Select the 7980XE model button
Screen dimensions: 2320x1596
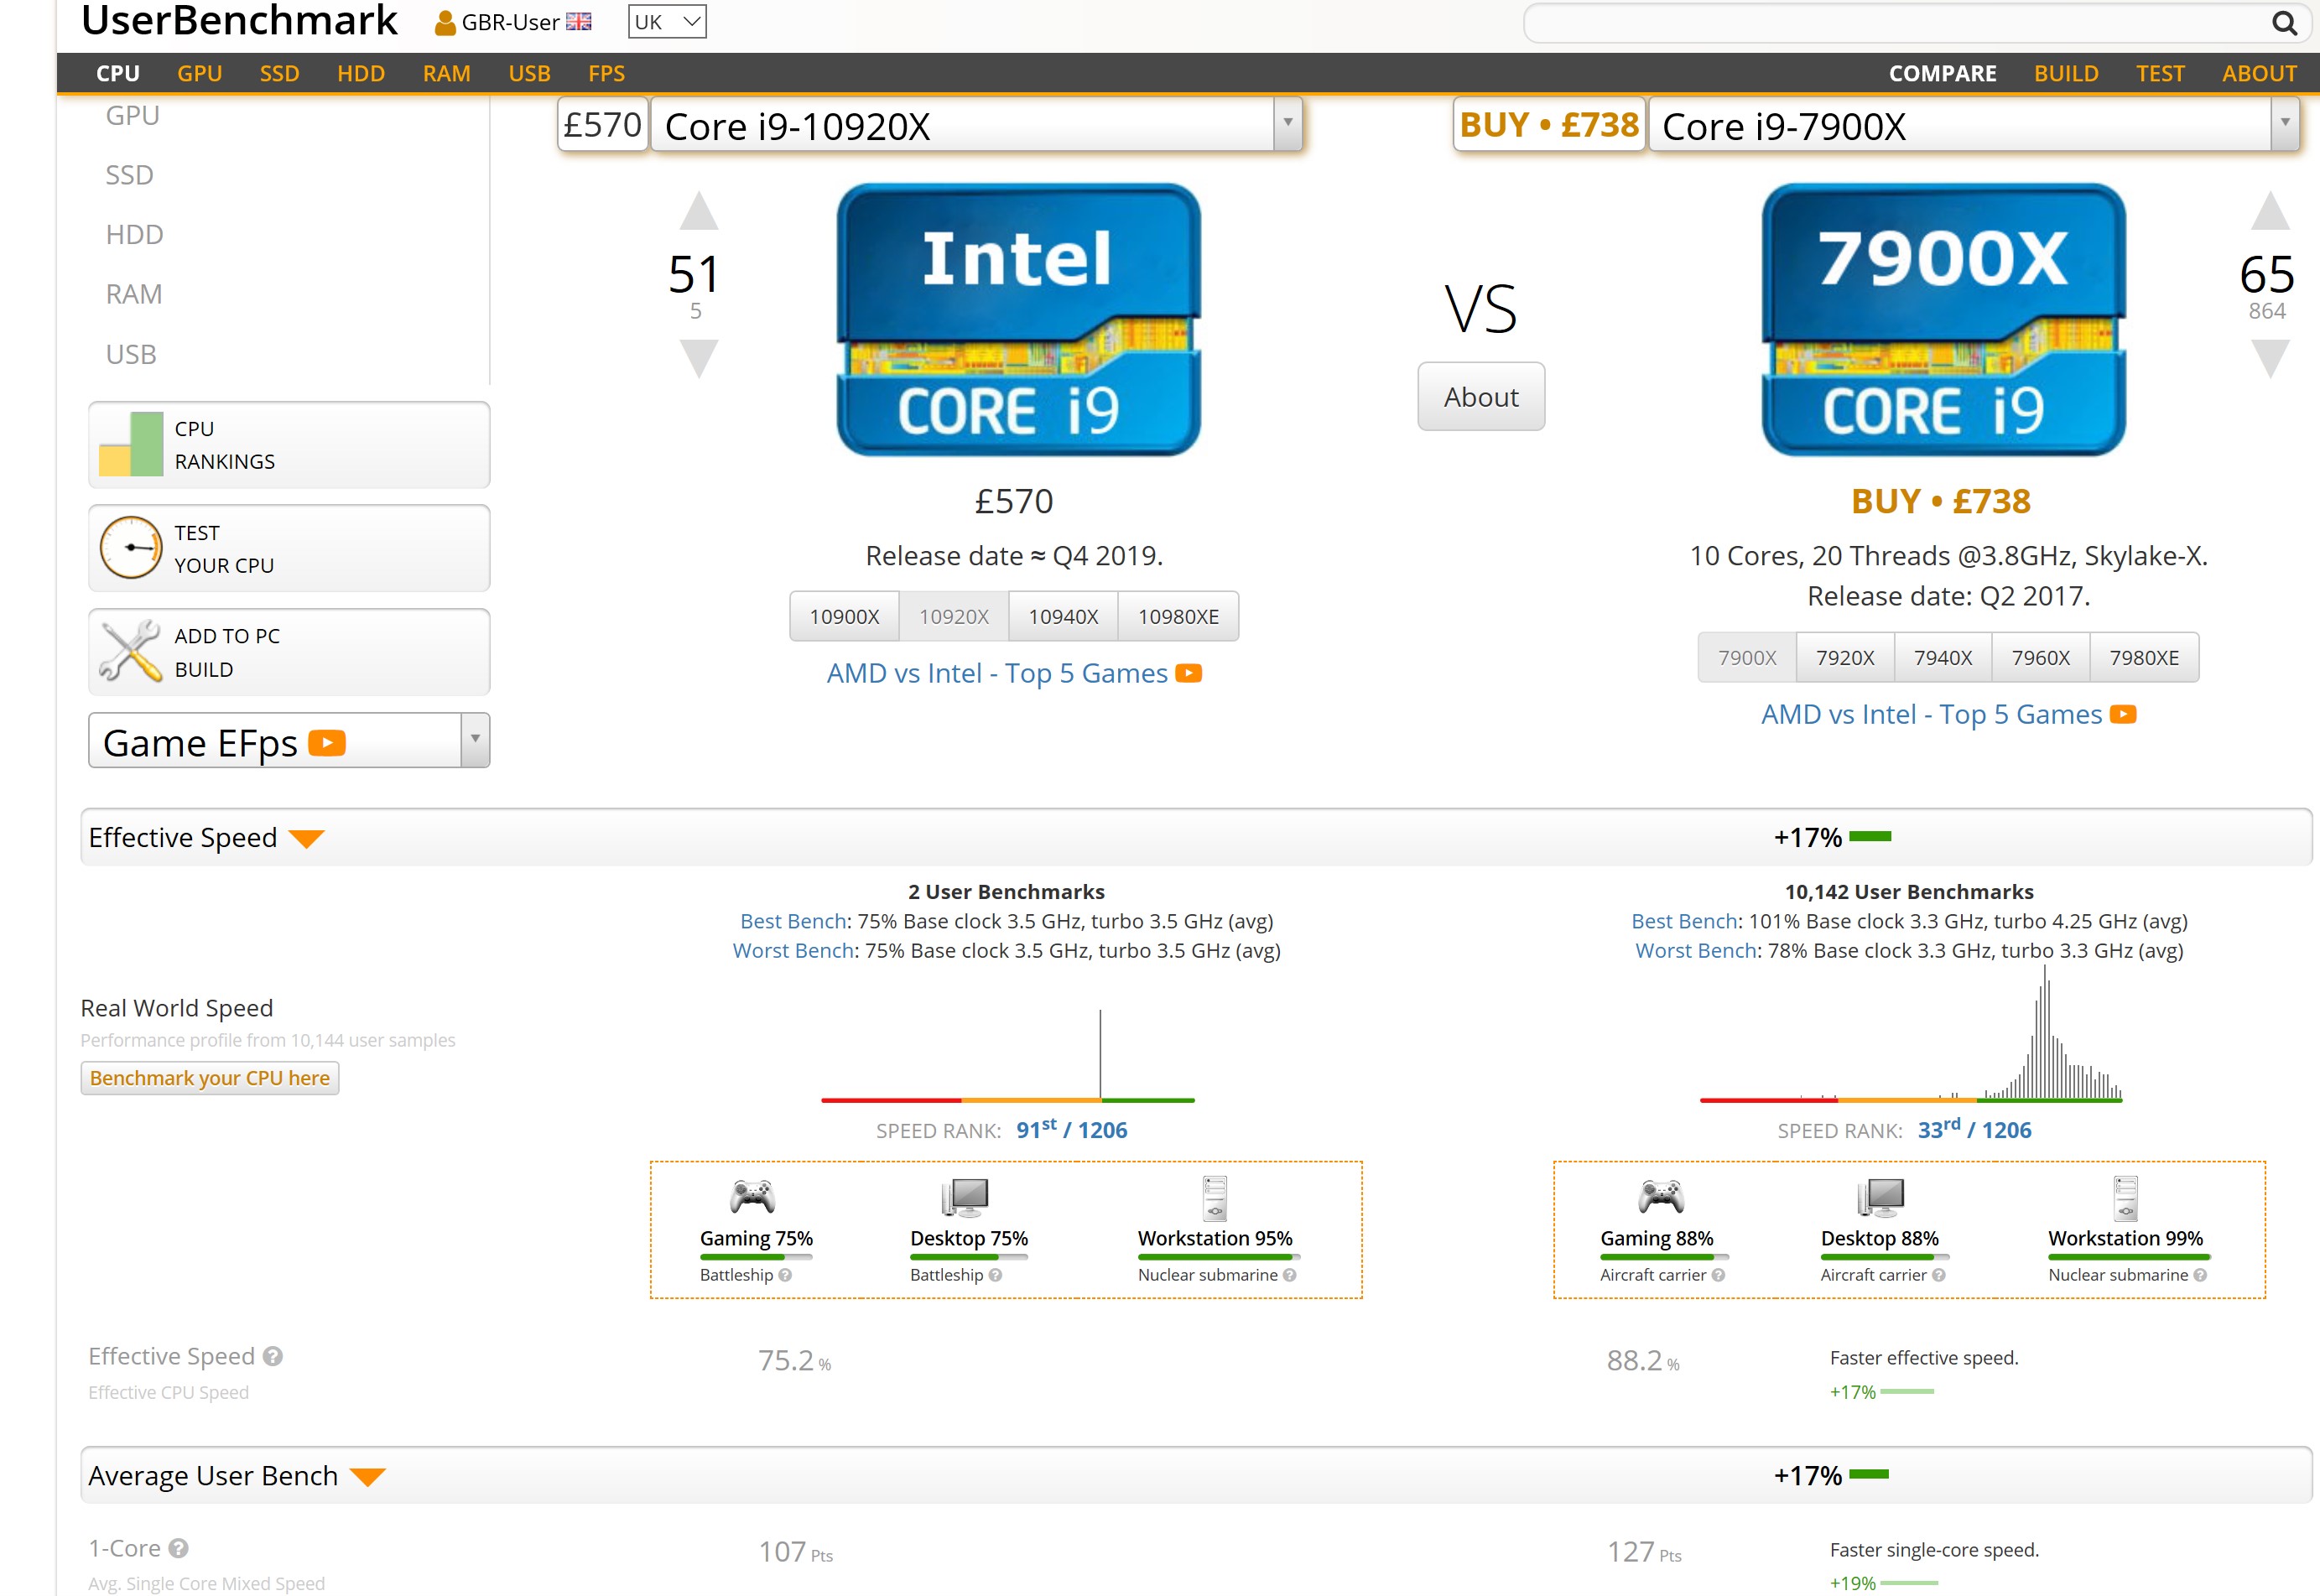(x=2144, y=657)
